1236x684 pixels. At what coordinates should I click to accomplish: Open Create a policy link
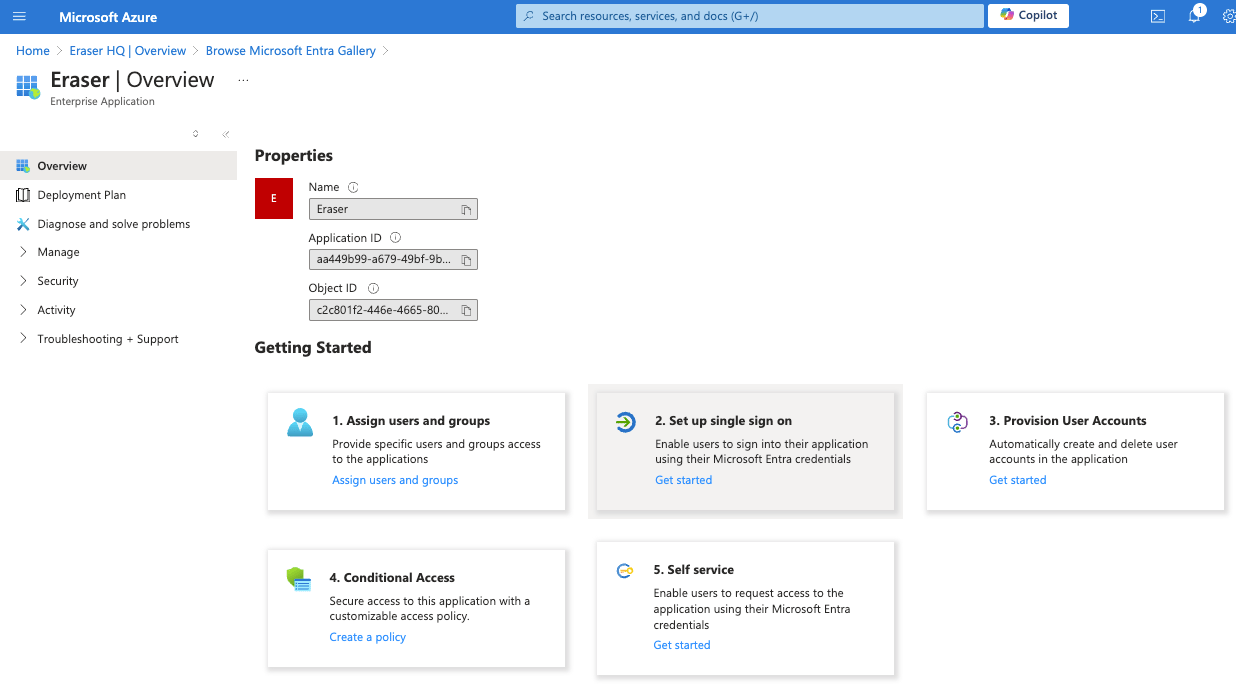tap(368, 637)
